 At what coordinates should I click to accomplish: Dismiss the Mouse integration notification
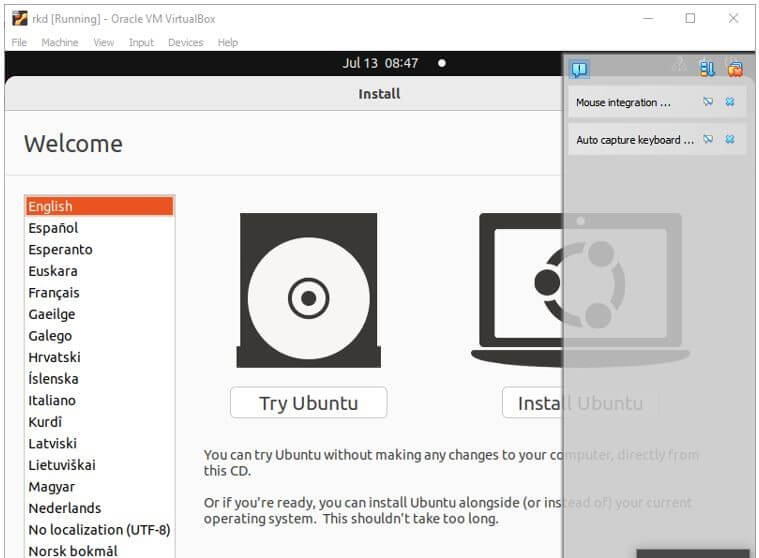coord(730,102)
